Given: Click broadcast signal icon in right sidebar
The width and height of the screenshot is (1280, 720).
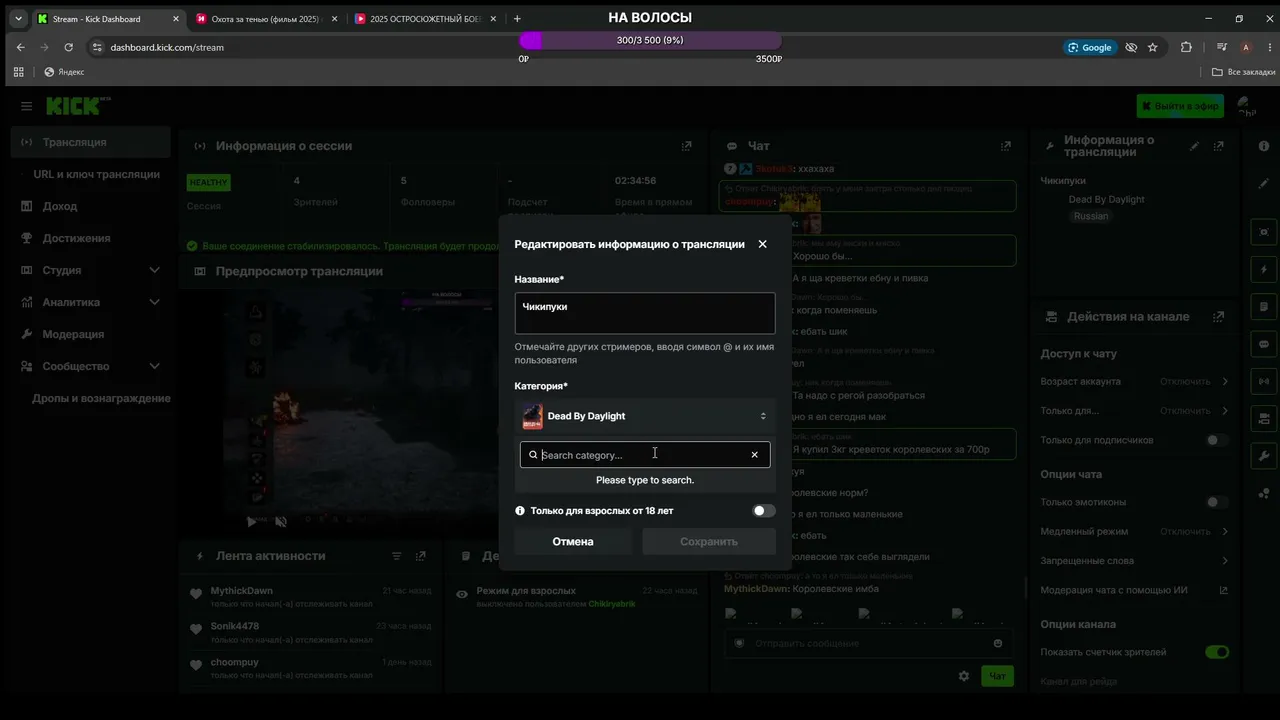Looking at the screenshot, I should (x=1264, y=381).
